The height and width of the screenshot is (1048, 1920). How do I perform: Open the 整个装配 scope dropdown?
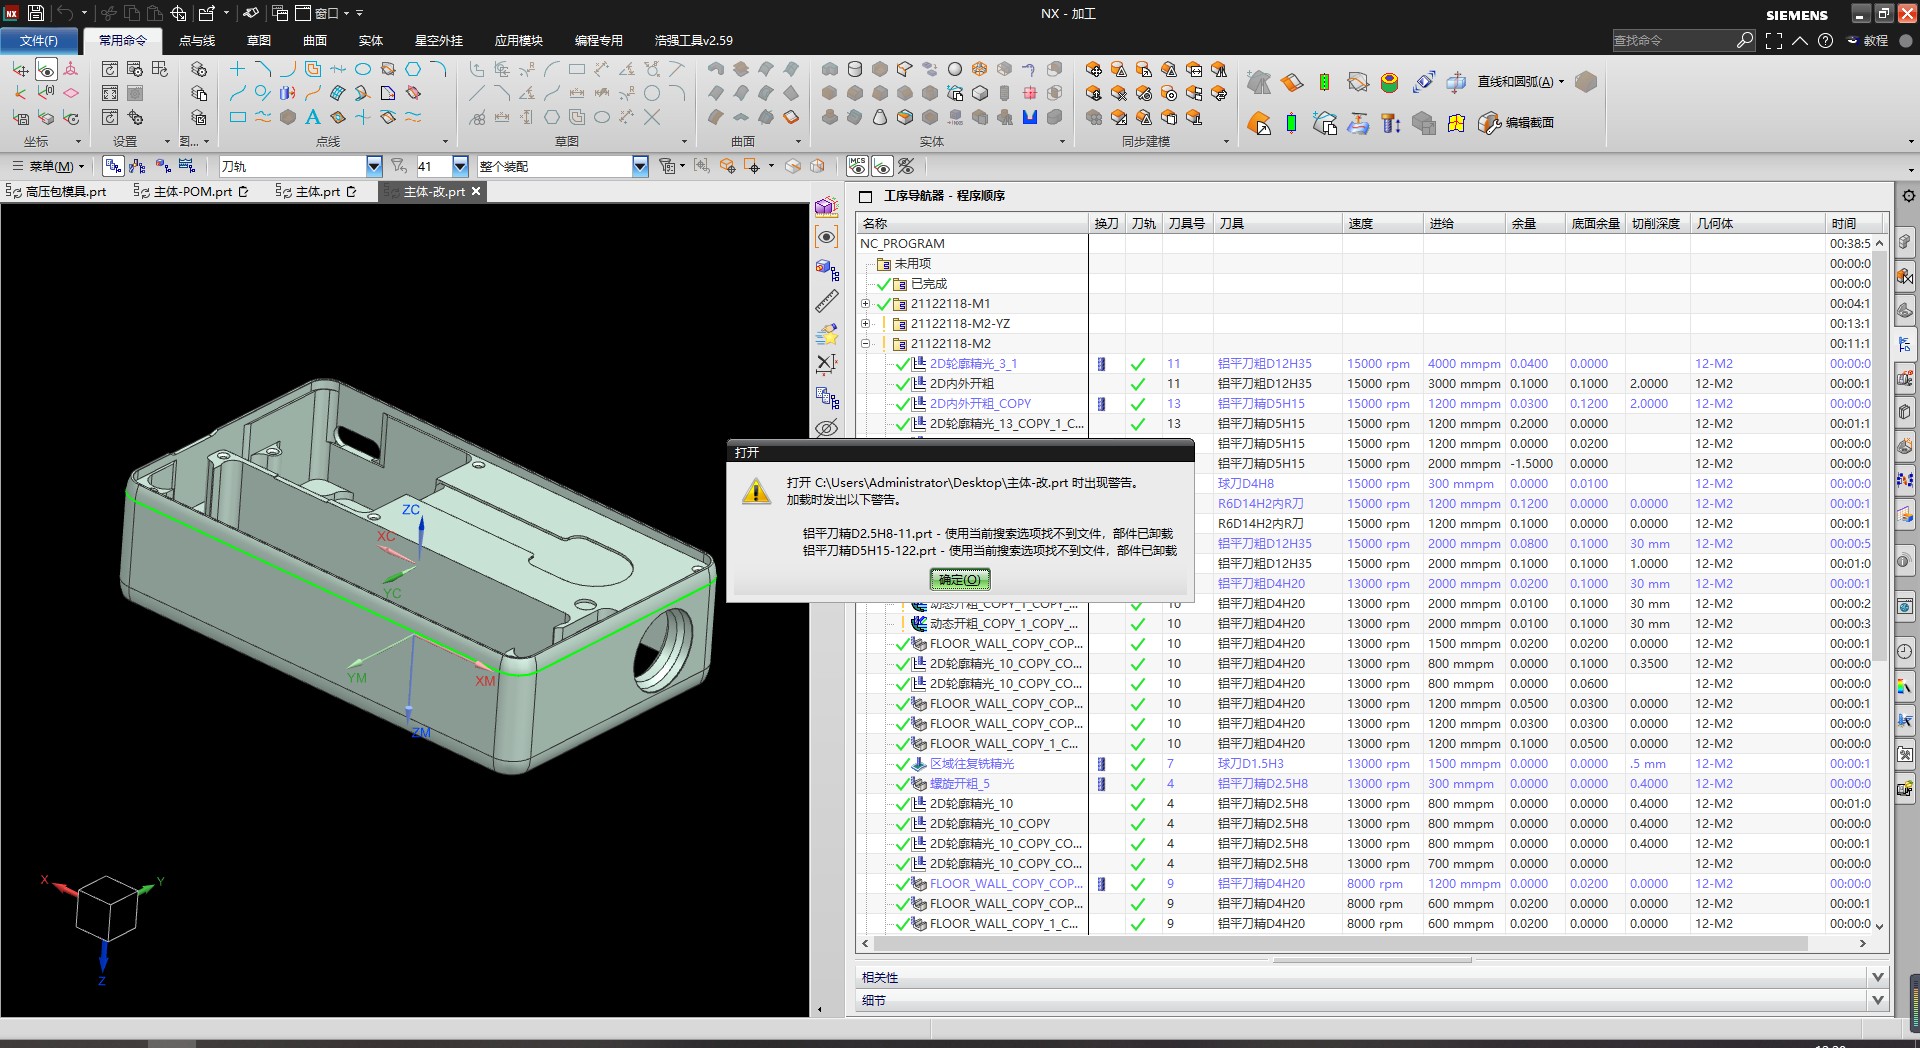640,166
